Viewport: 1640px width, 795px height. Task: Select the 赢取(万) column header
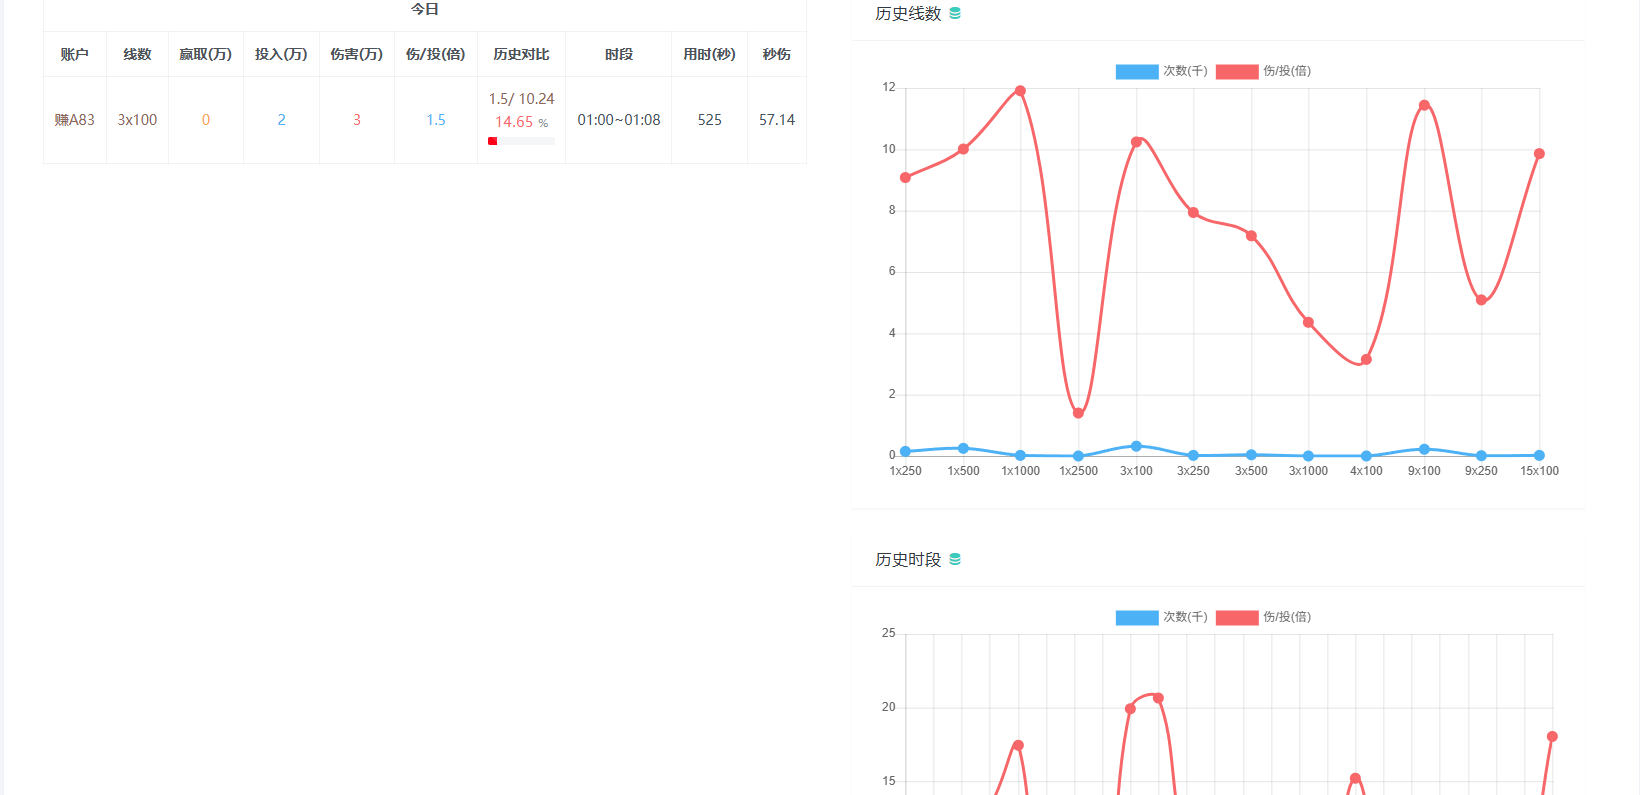pos(205,54)
